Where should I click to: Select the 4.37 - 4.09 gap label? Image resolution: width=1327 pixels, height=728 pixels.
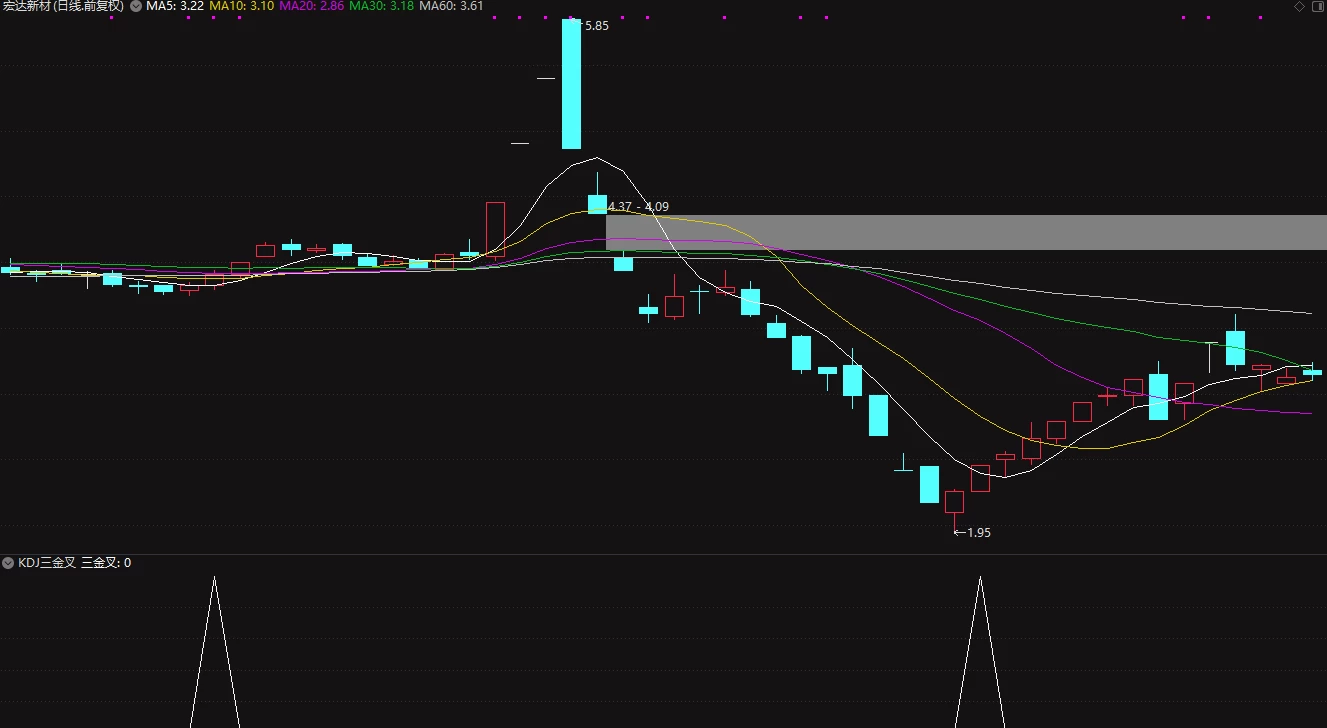[x=639, y=207]
